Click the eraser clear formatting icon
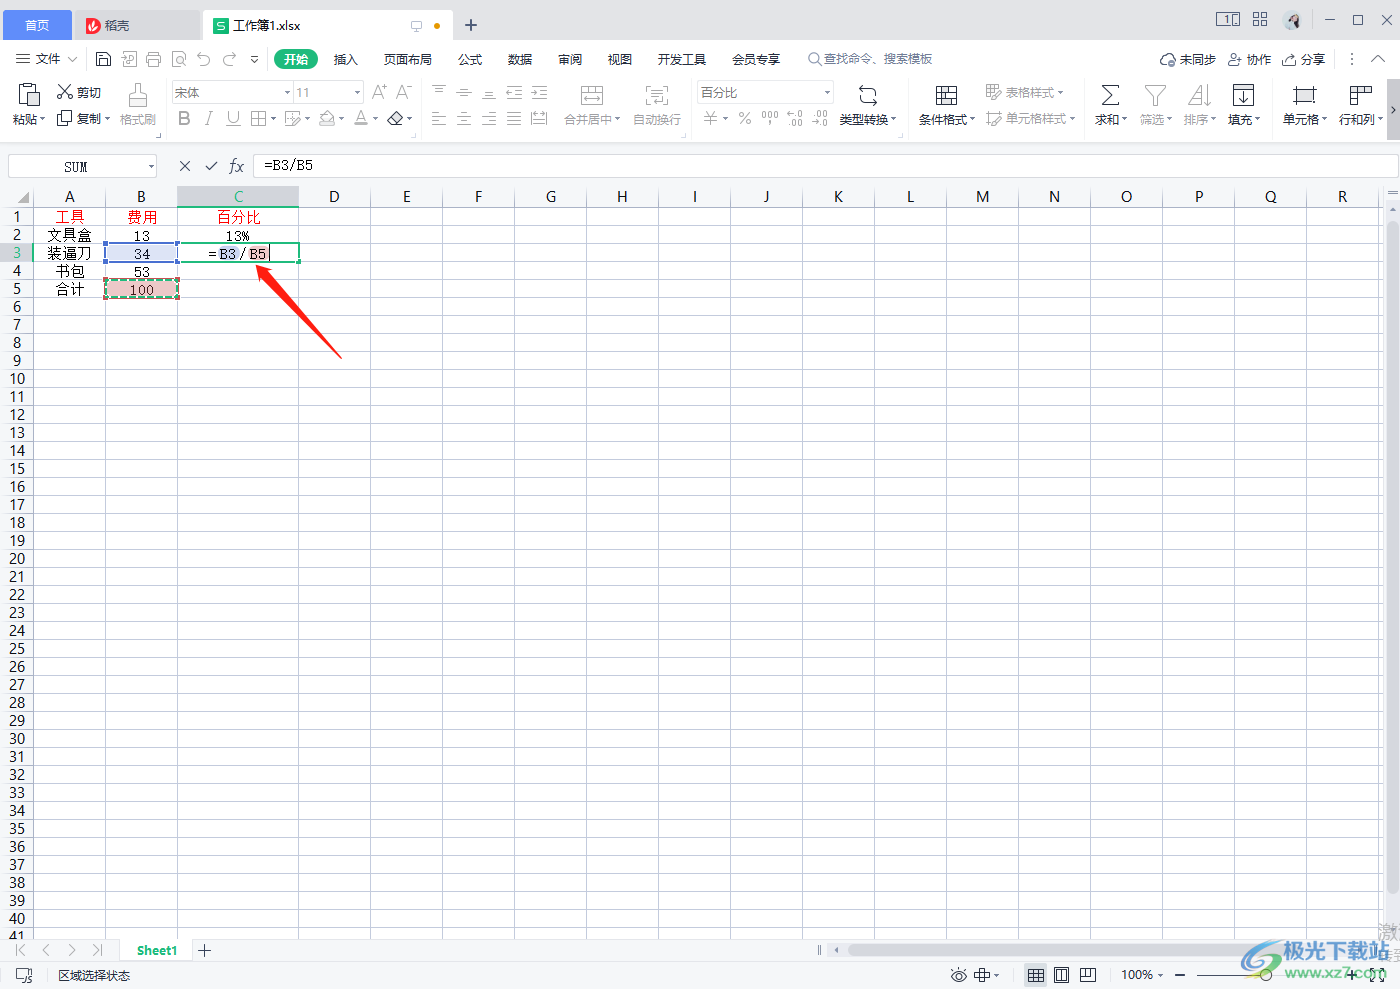 point(395,118)
